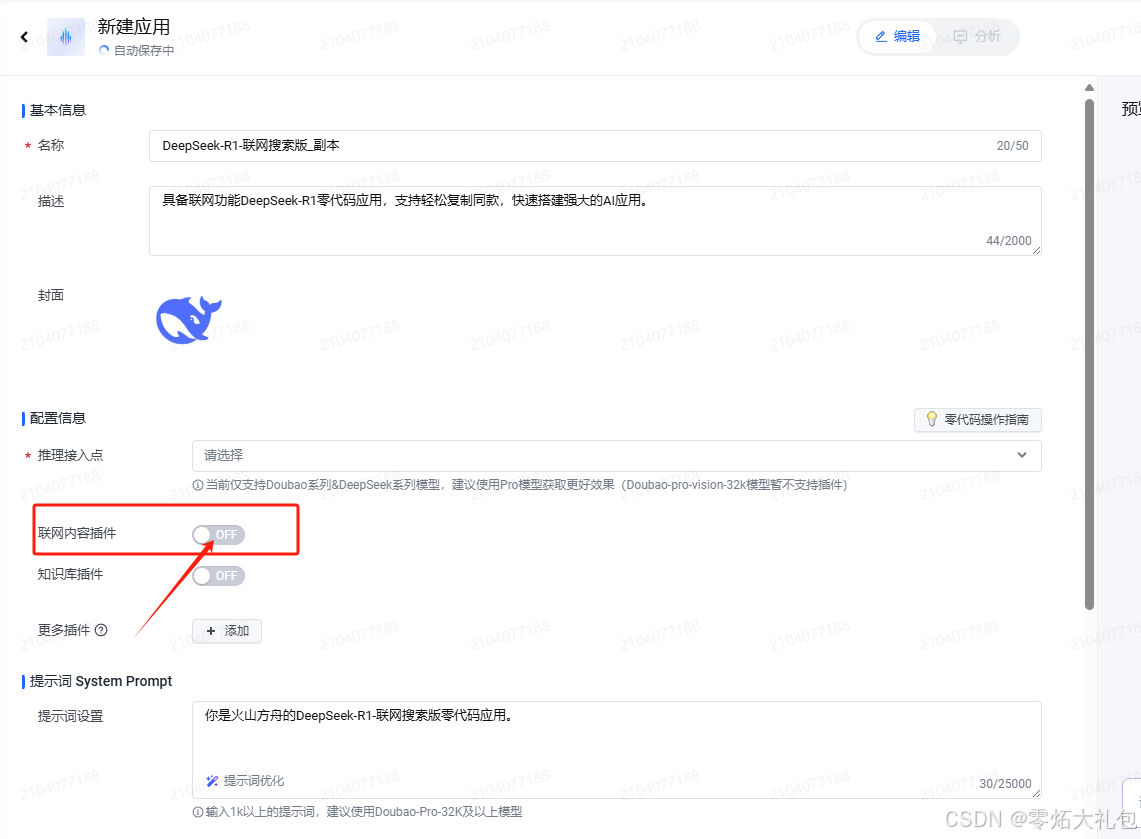Go back using the left arrow icon
The width and height of the screenshot is (1141, 839).
[x=24, y=36]
